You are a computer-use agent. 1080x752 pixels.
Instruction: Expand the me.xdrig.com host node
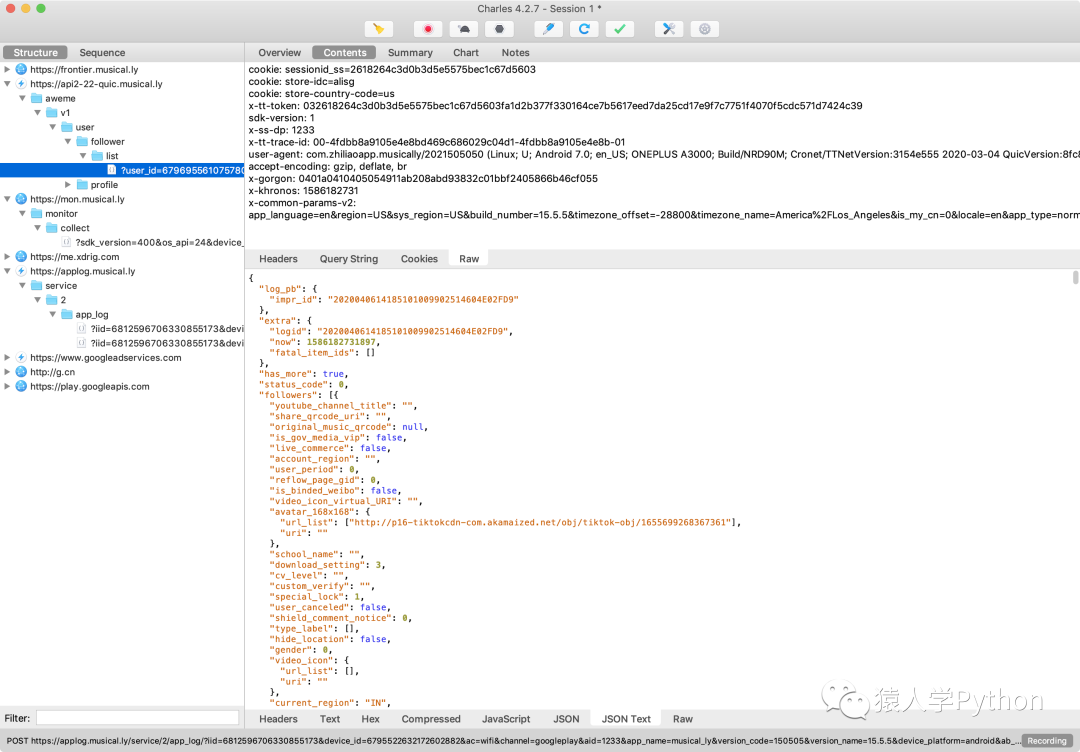(7, 257)
